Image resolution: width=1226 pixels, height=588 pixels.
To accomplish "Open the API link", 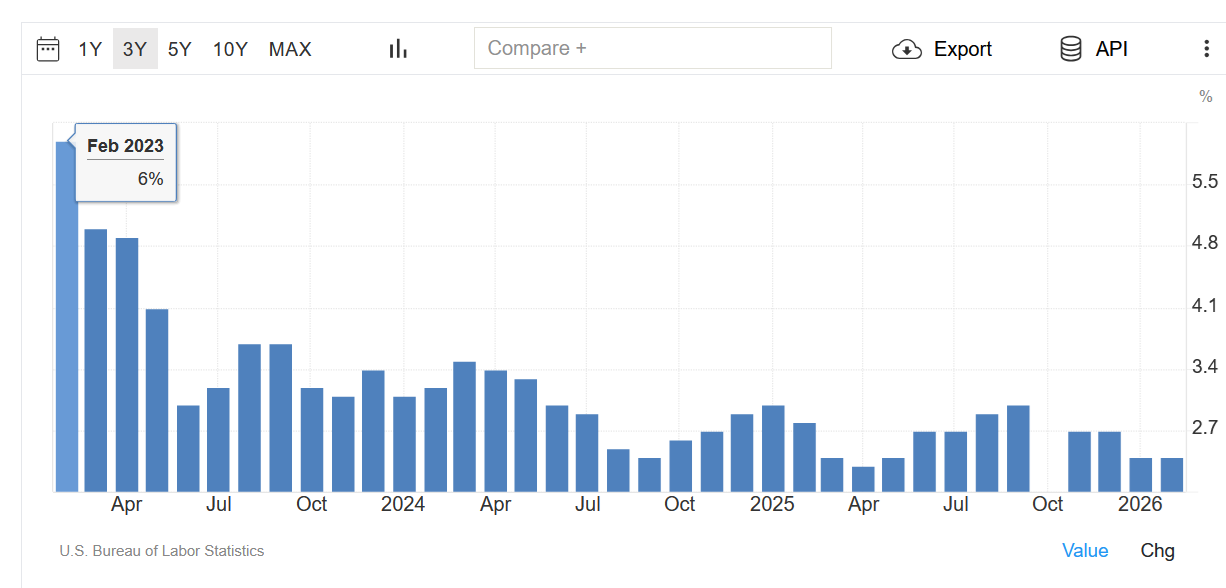I will coord(1112,49).
